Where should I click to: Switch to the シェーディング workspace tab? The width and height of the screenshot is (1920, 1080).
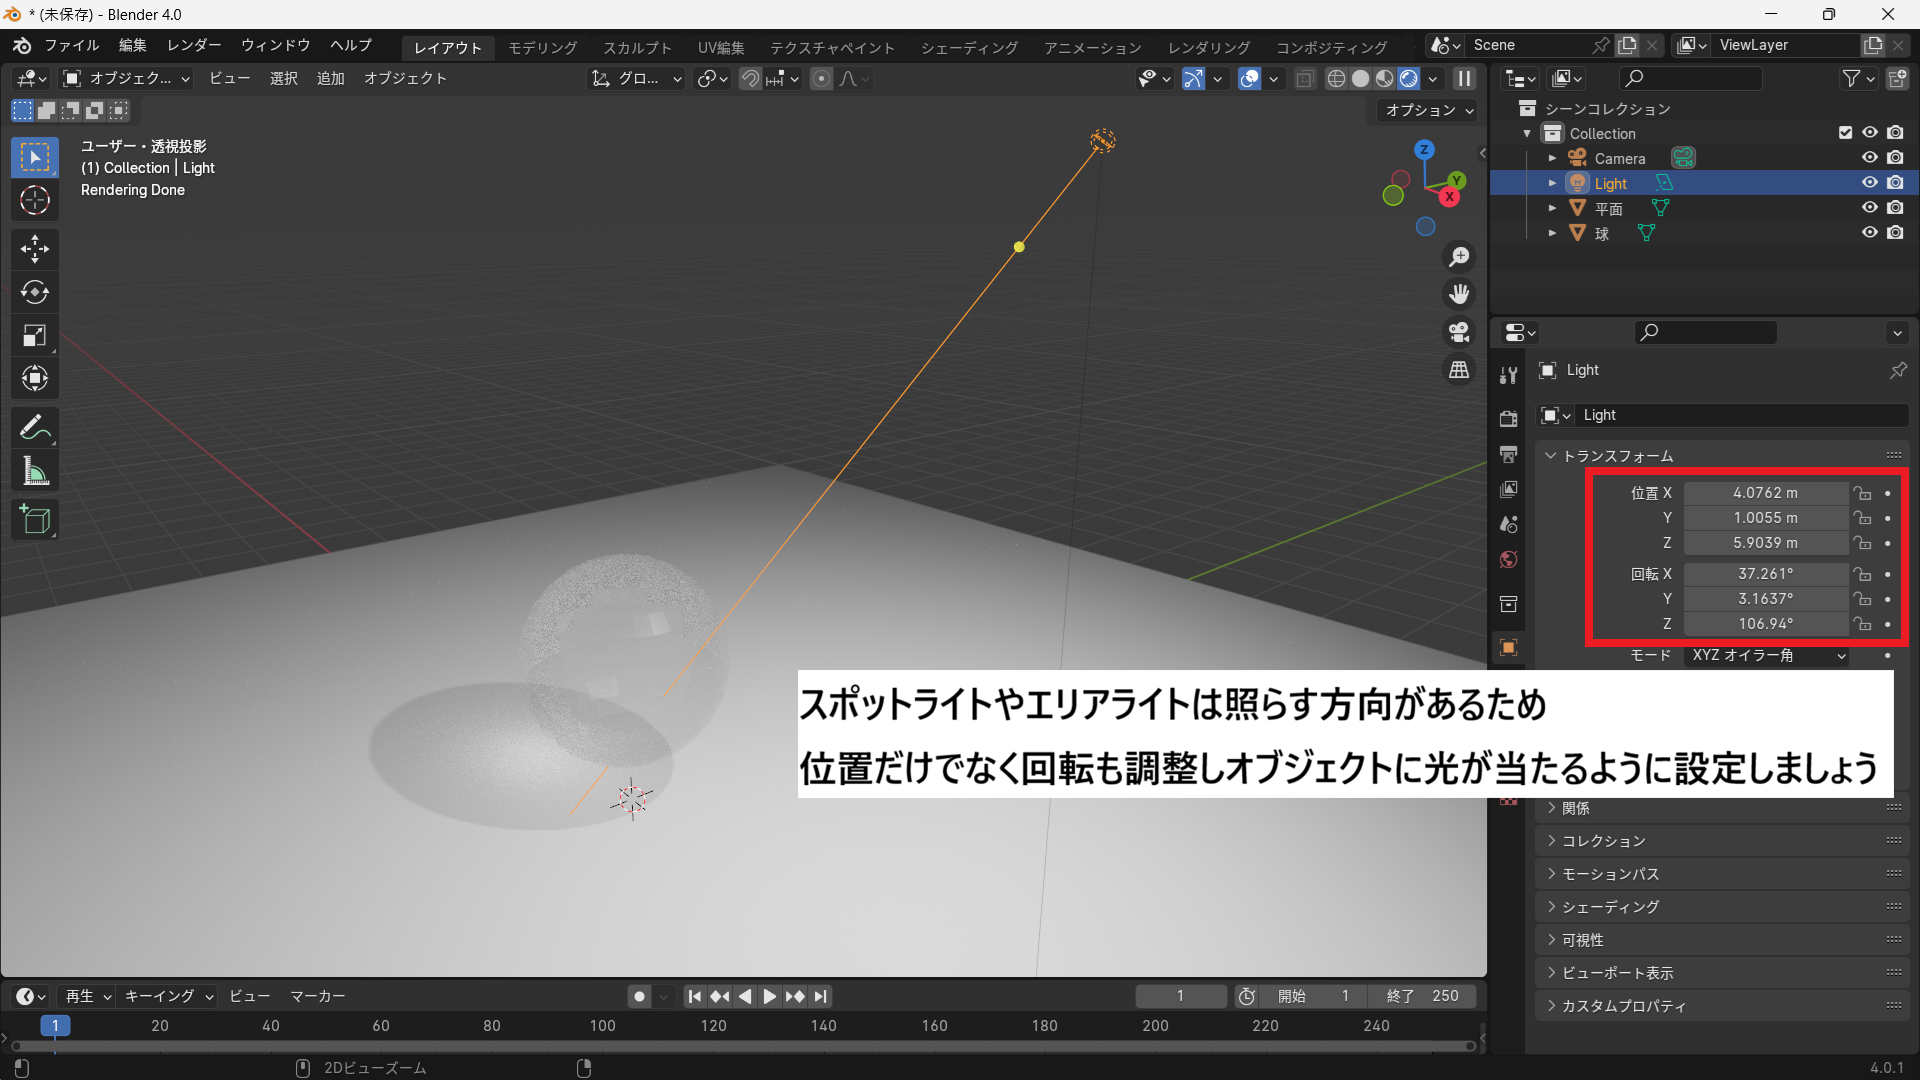[969, 47]
